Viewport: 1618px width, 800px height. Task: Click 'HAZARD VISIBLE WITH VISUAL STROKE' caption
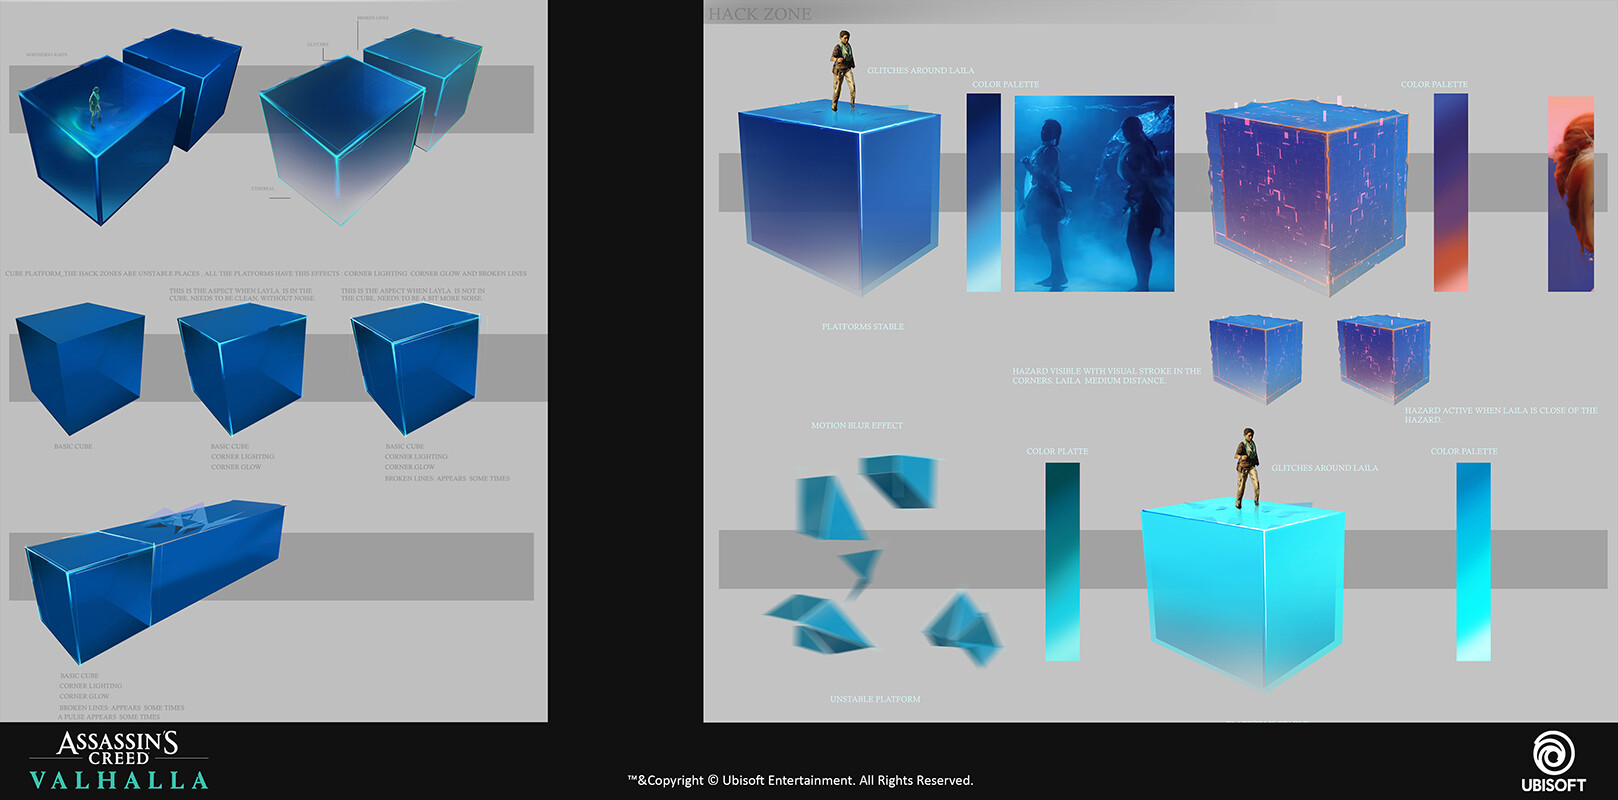click(1106, 376)
